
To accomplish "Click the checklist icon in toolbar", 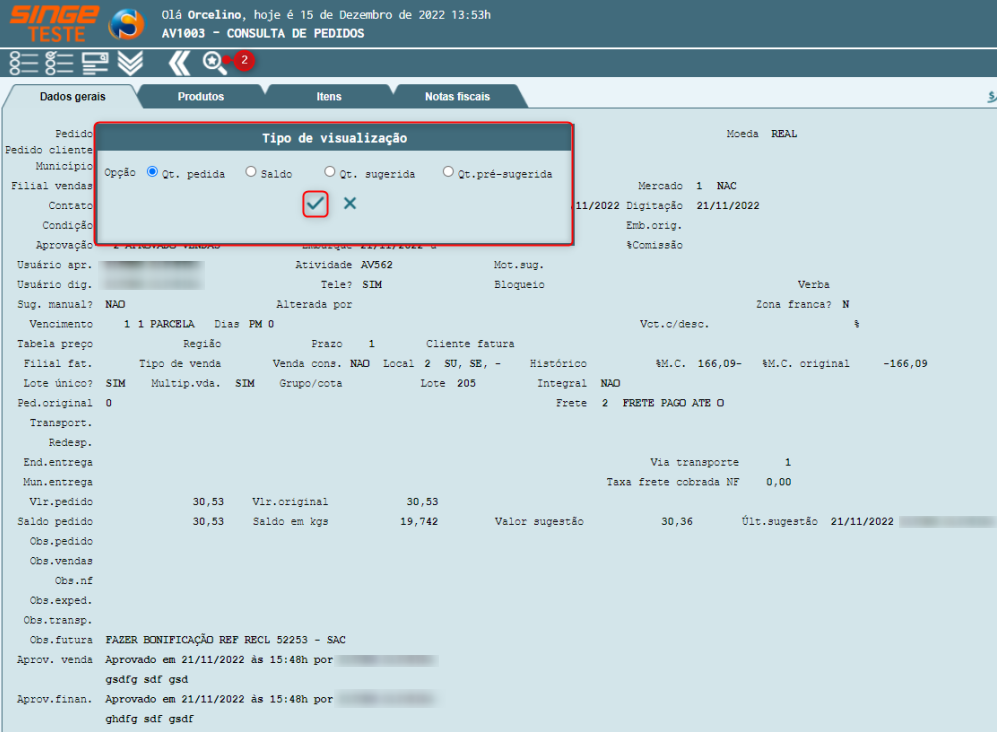I will tap(59, 63).
